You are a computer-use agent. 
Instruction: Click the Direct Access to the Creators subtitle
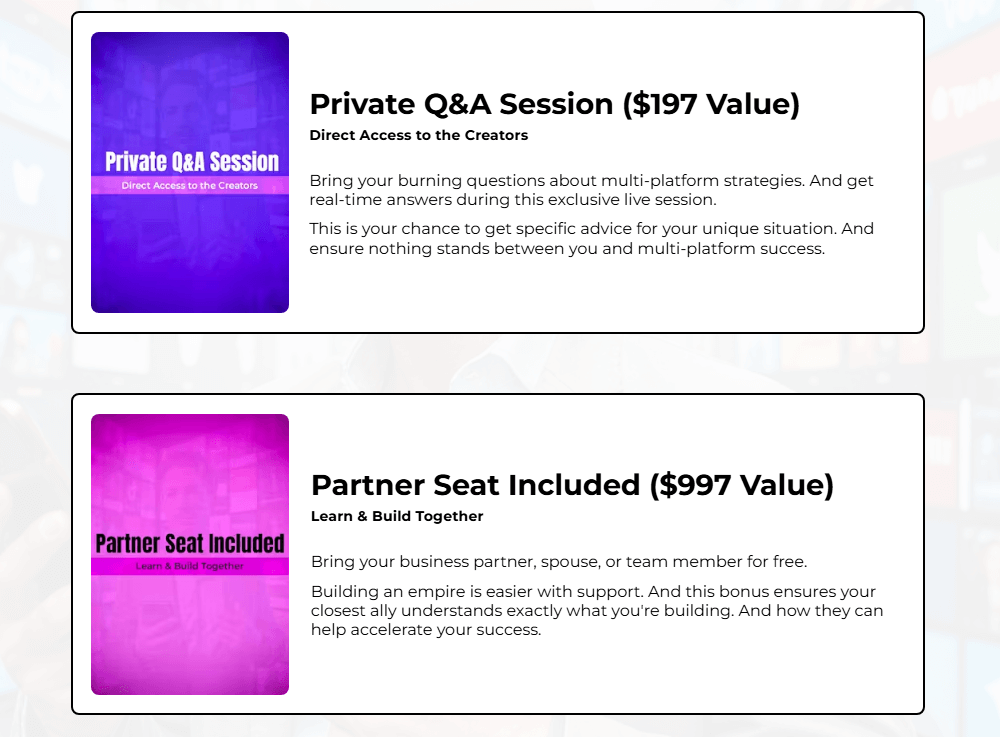click(418, 135)
